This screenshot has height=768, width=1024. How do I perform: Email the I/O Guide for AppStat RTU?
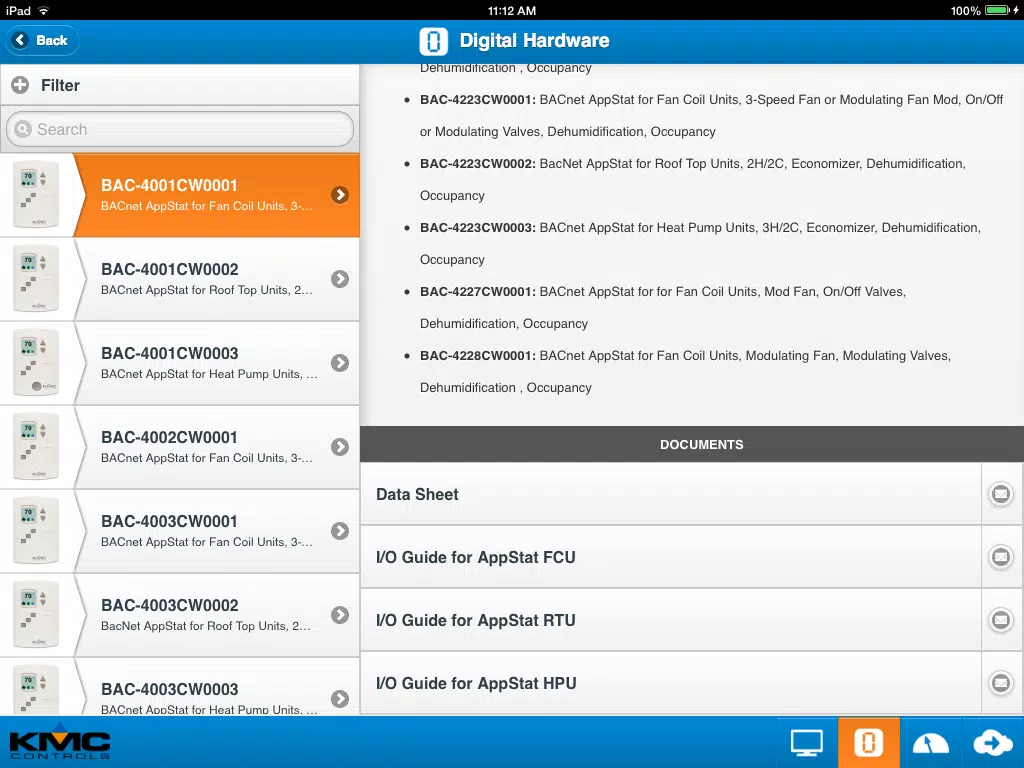(x=1001, y=620)
